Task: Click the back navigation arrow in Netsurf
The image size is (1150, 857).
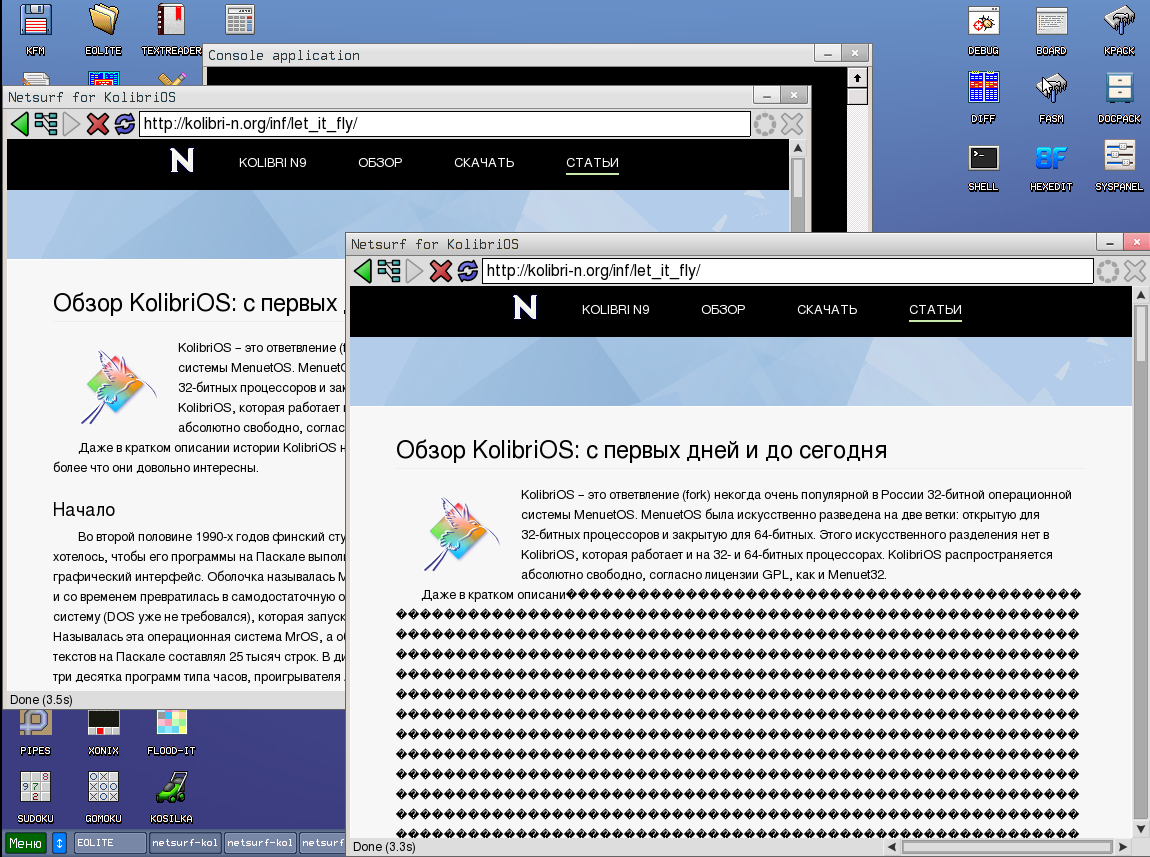Action: [x=364, y=270]
